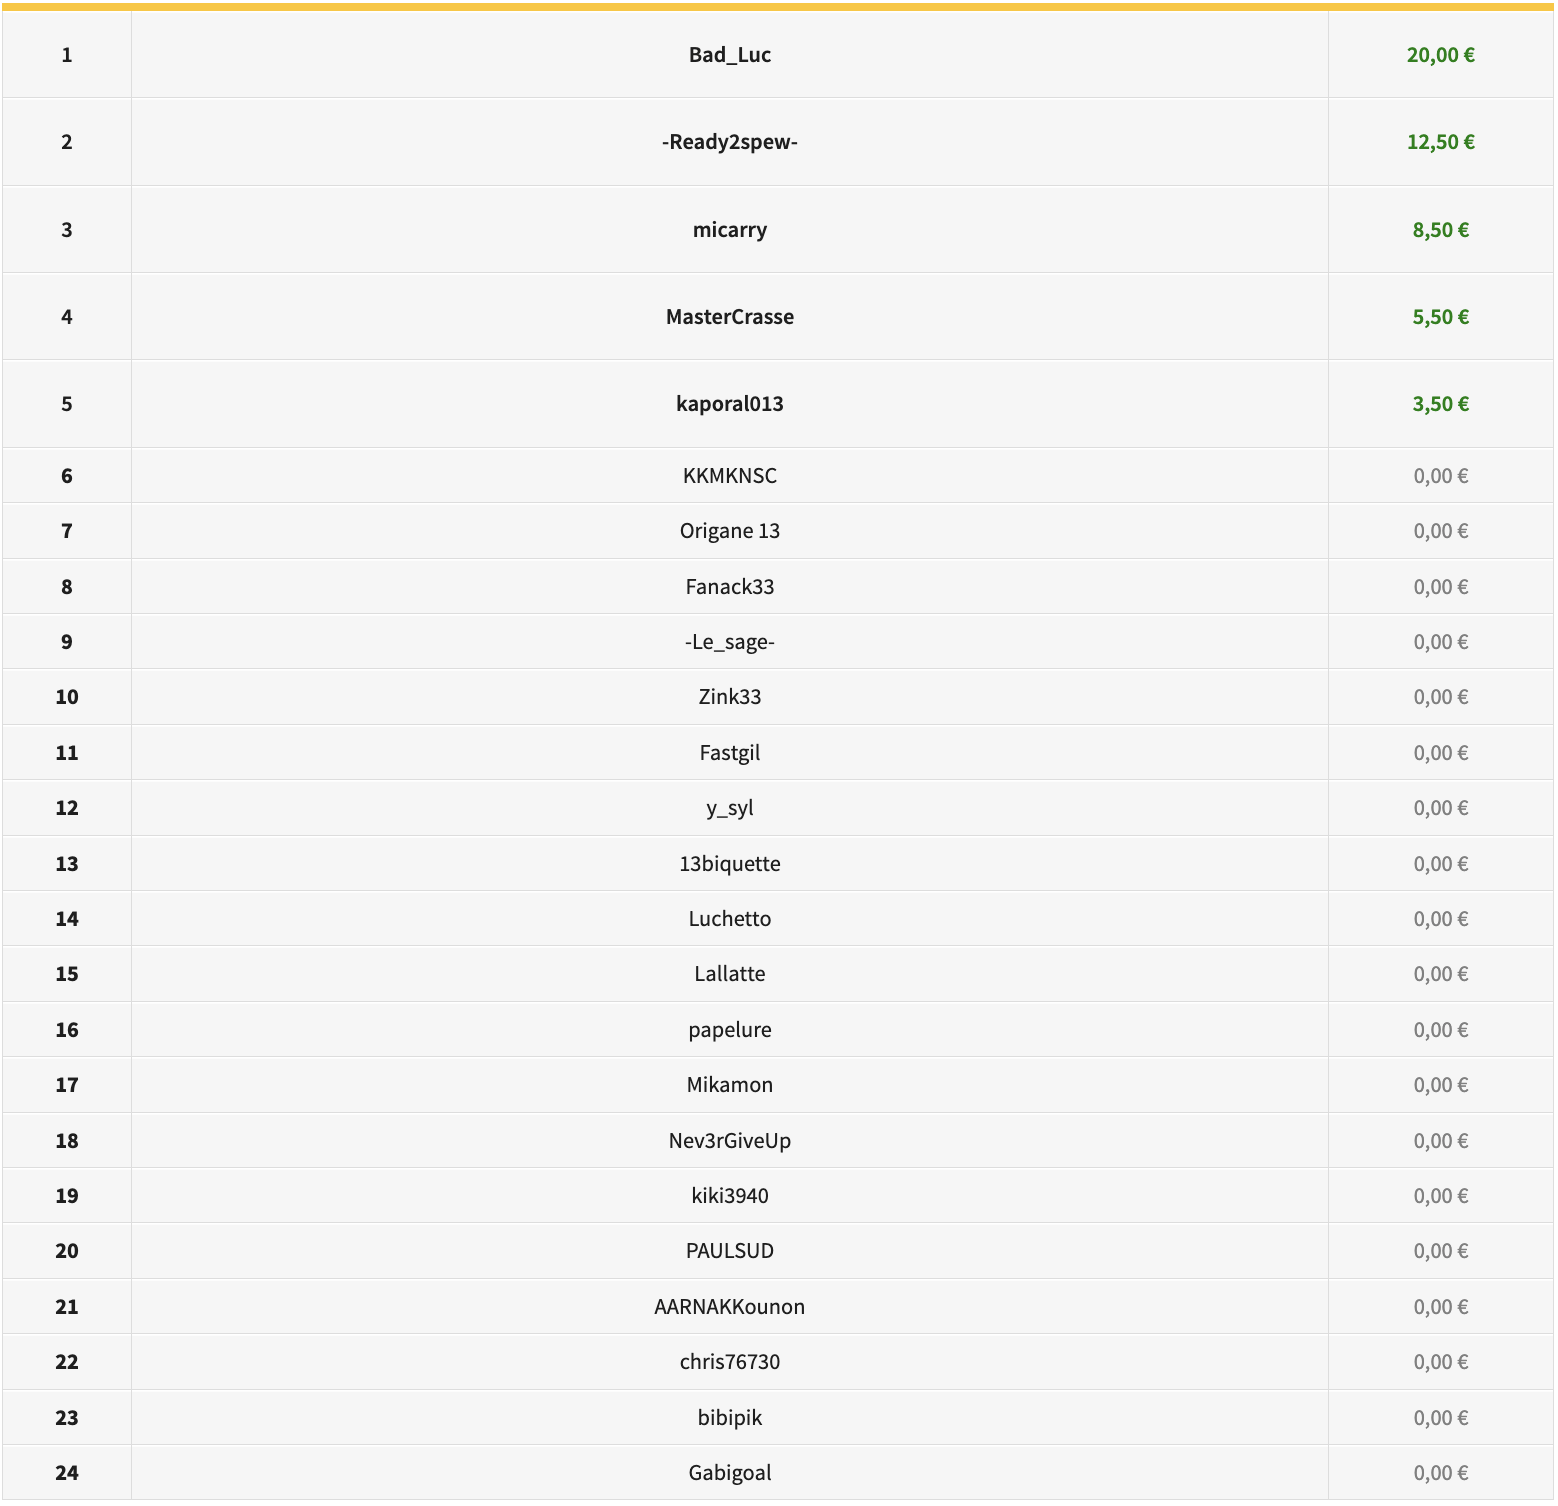Open the -Ready2spew- player entry
Screen dimensions: 1558x1506
click(729, 142)
